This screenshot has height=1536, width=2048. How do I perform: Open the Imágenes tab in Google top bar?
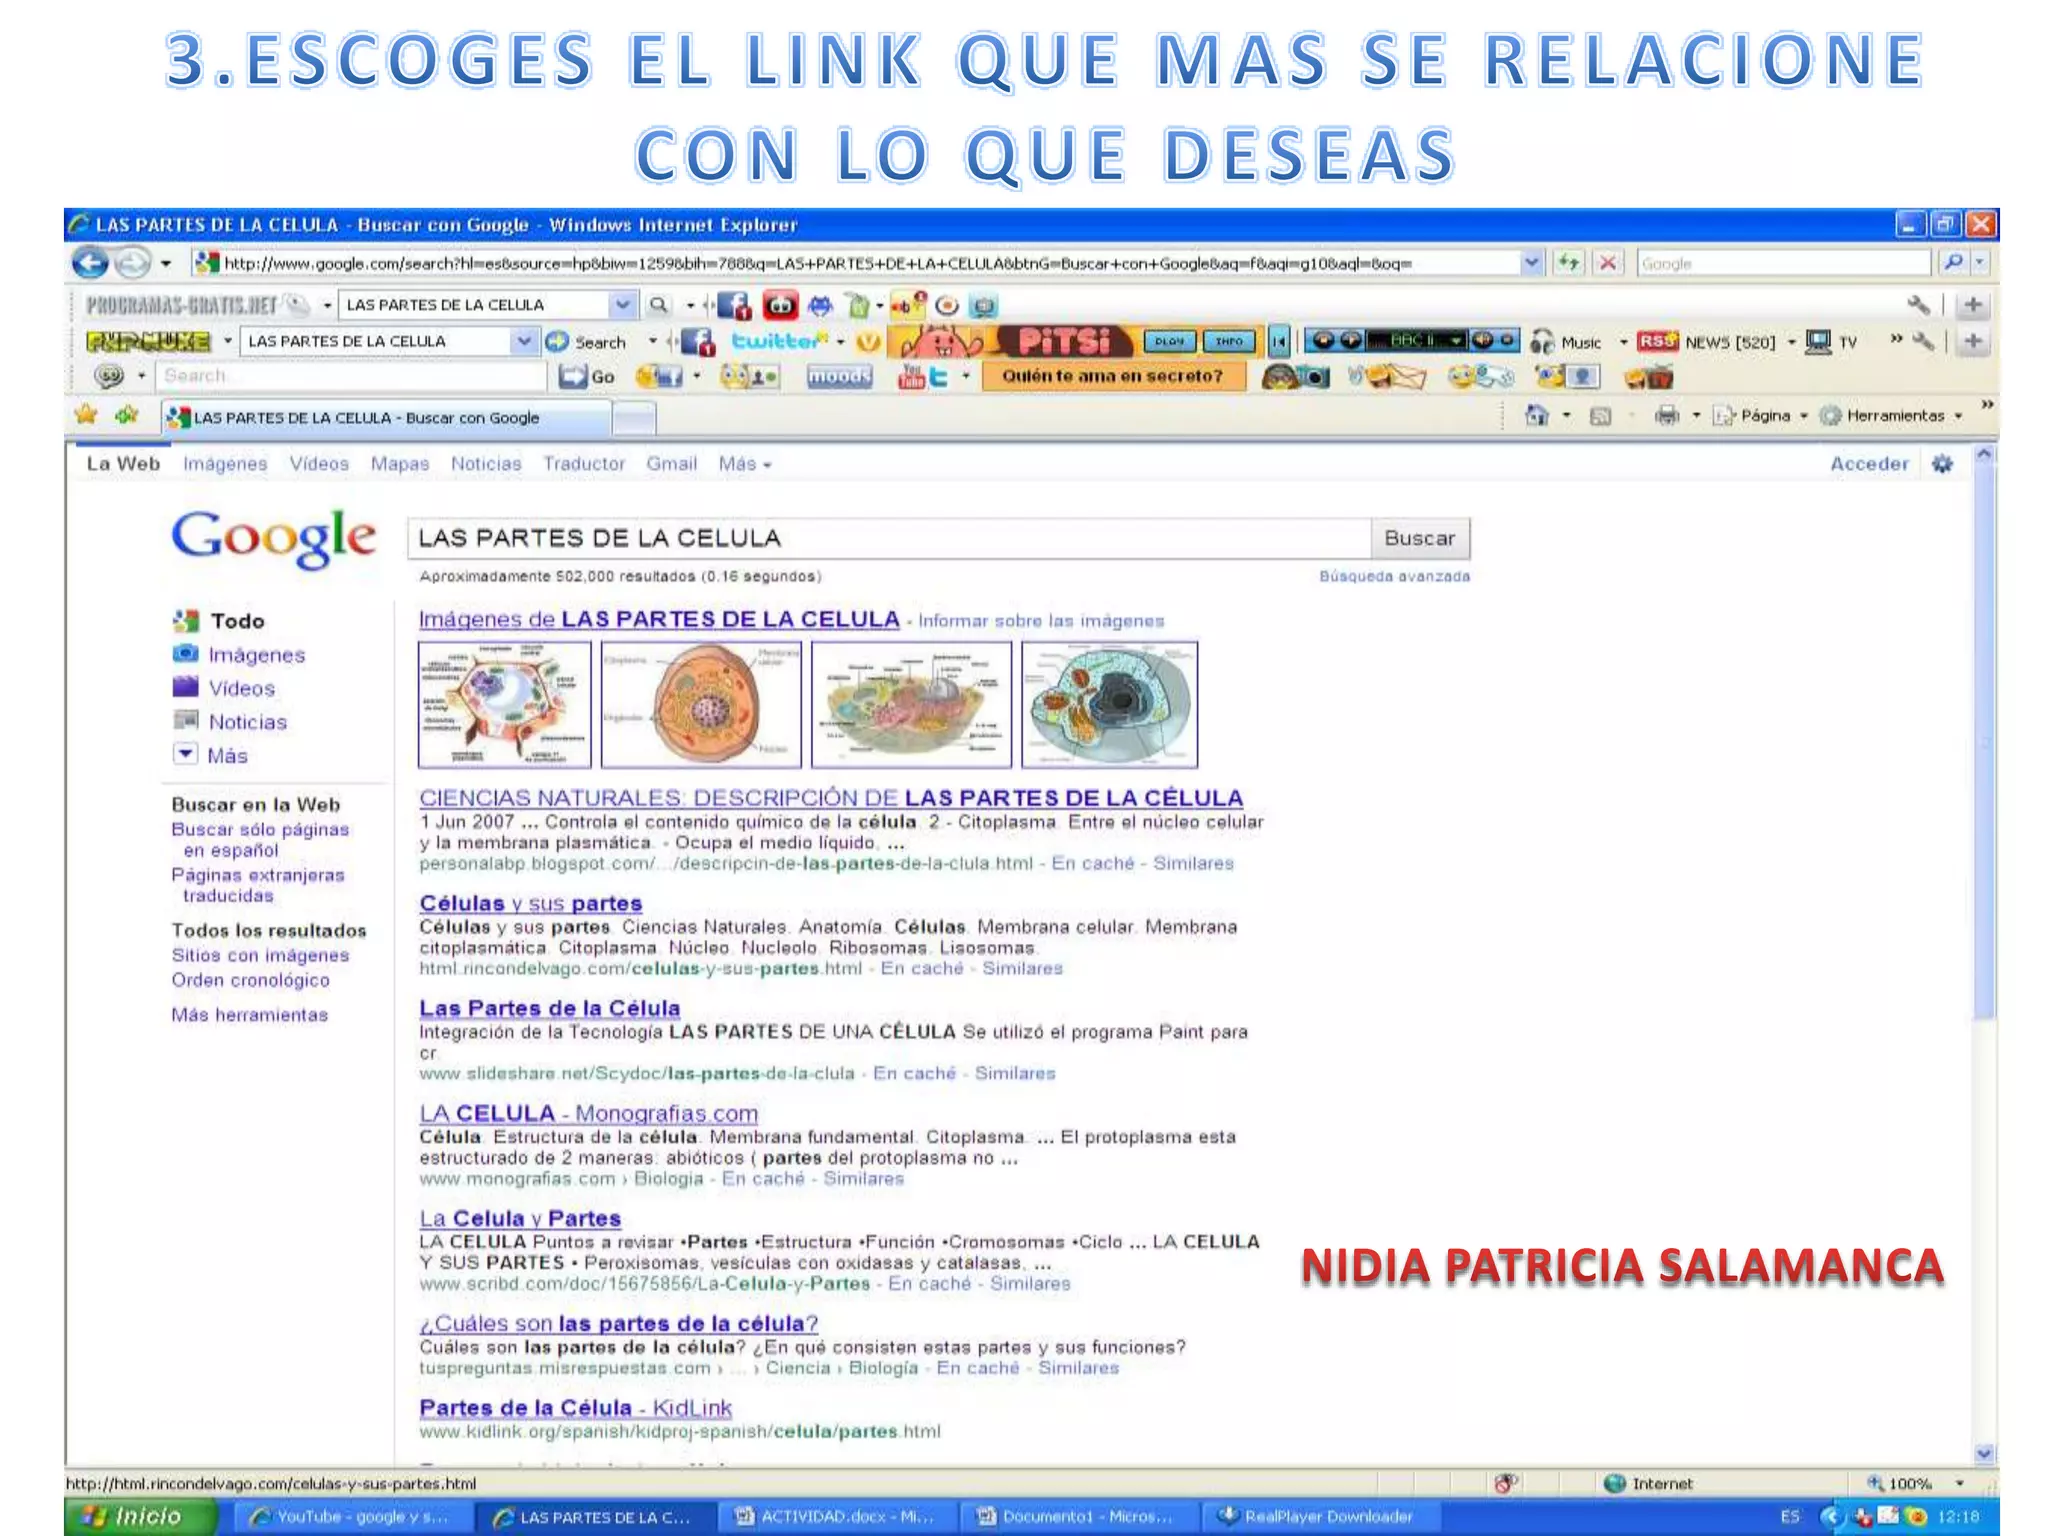coord(225,464)
